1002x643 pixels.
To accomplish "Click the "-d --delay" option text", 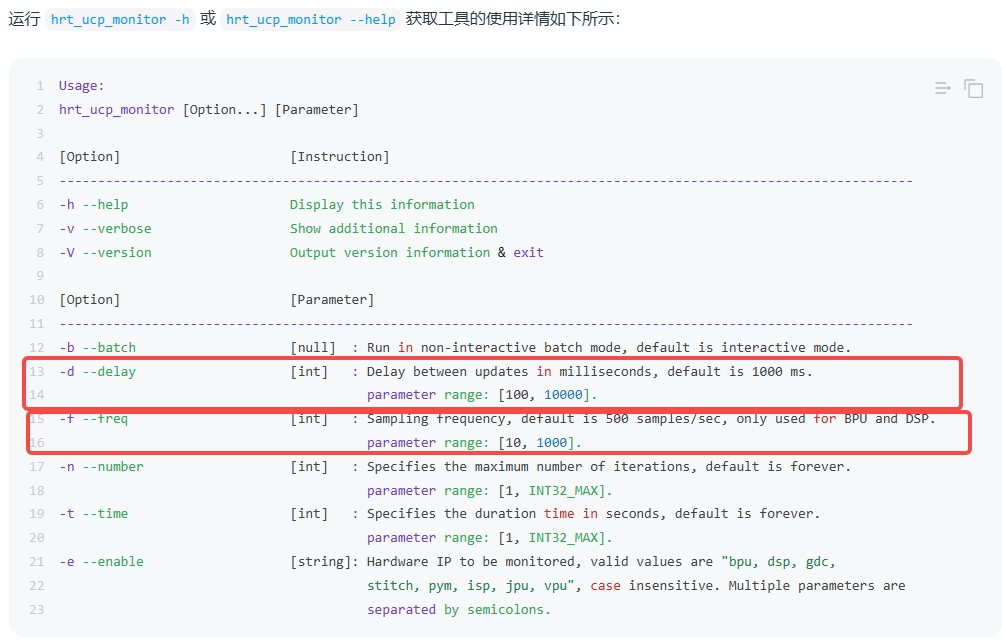I will 97,372.
